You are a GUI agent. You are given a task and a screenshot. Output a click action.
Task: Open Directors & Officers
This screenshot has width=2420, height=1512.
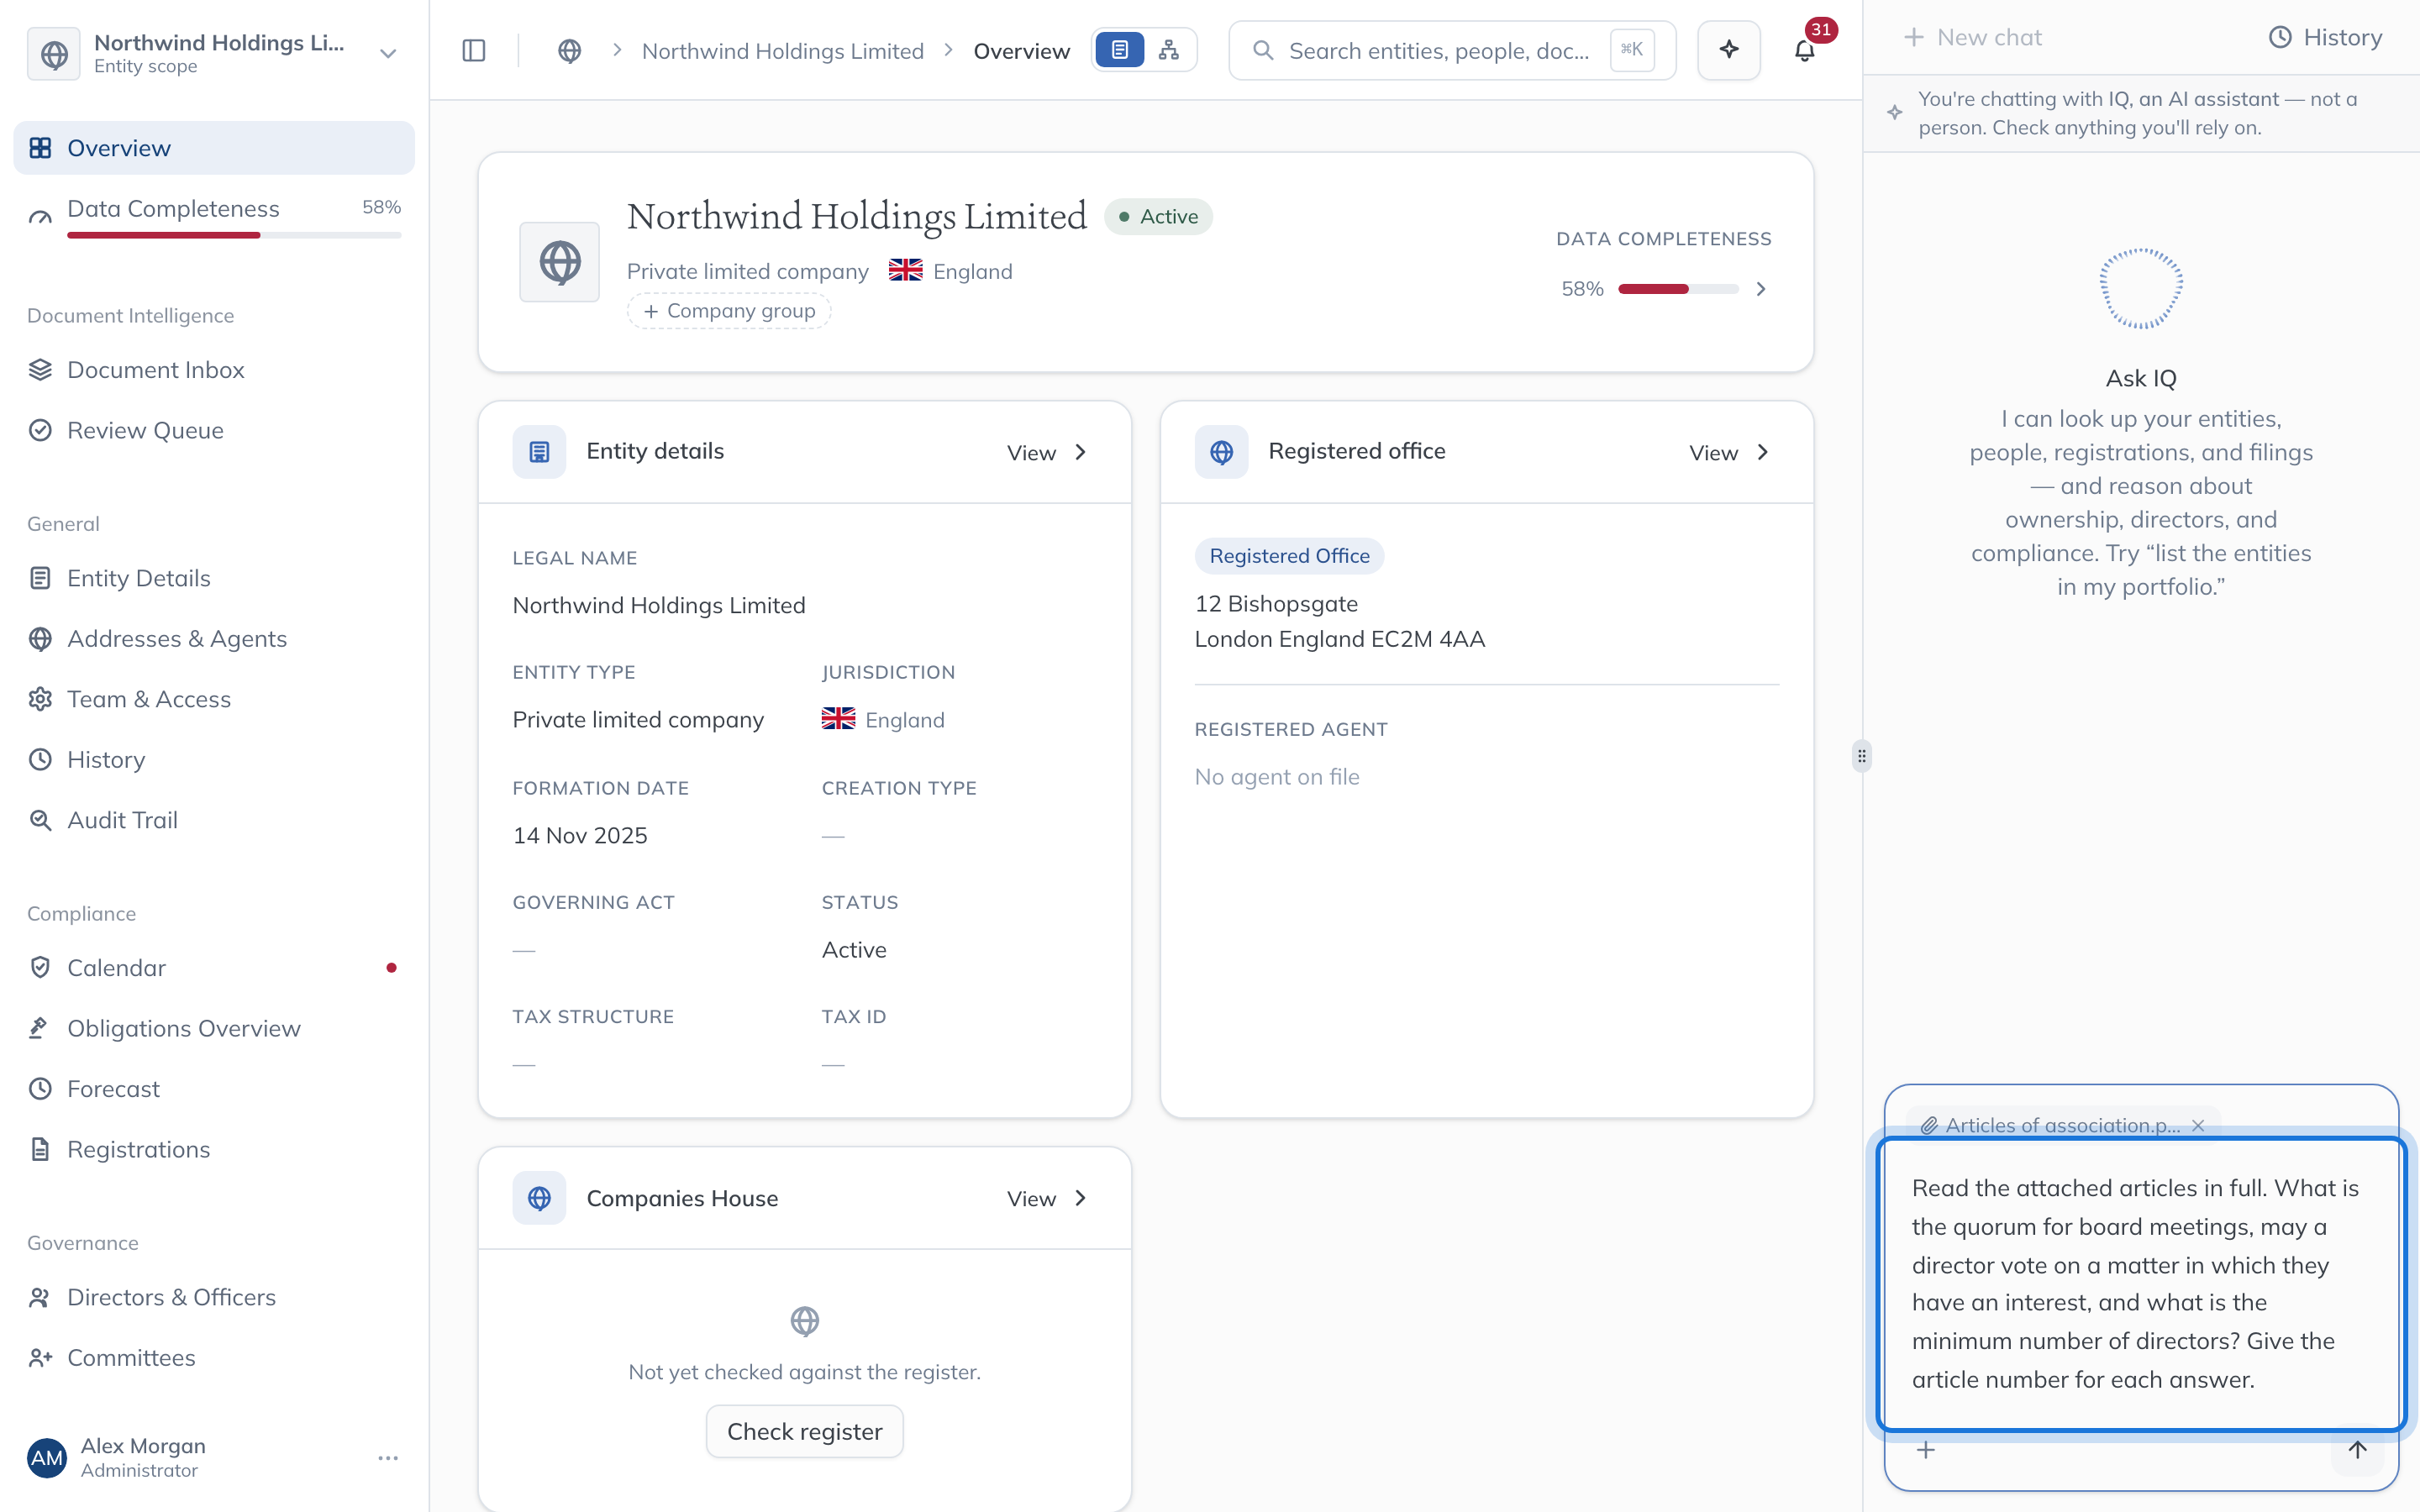click(214, 1297)
